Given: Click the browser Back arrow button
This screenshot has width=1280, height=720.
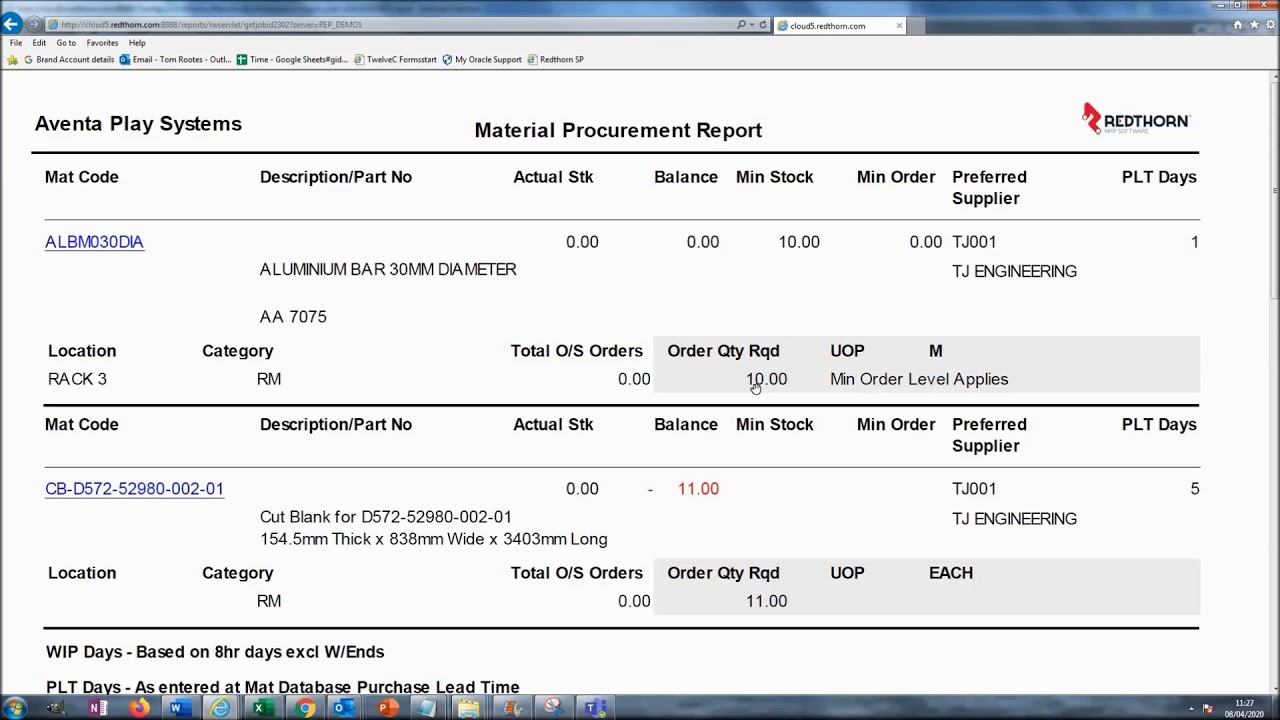Looking at the screenshot, I should coord(12,24).
